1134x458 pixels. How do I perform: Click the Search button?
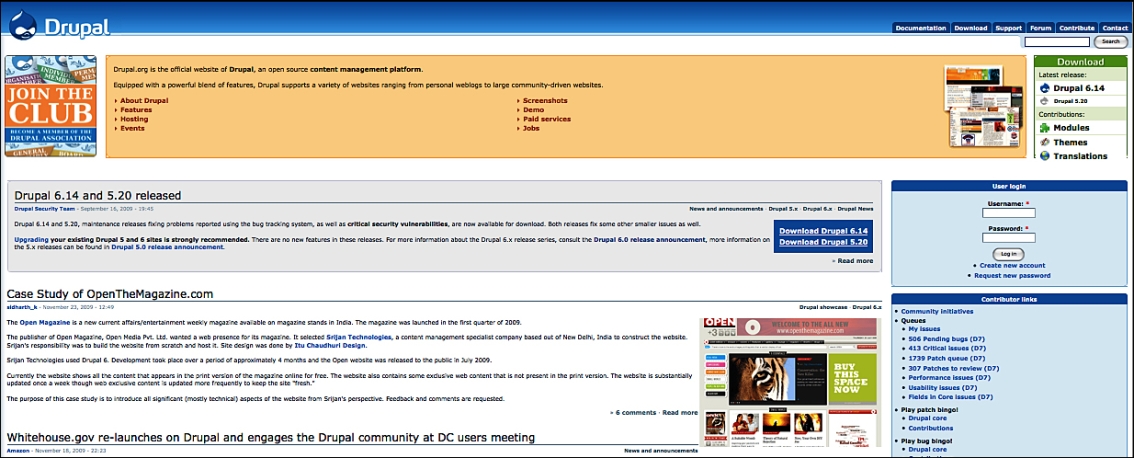pyautogui.click(x=1111, y=42)
